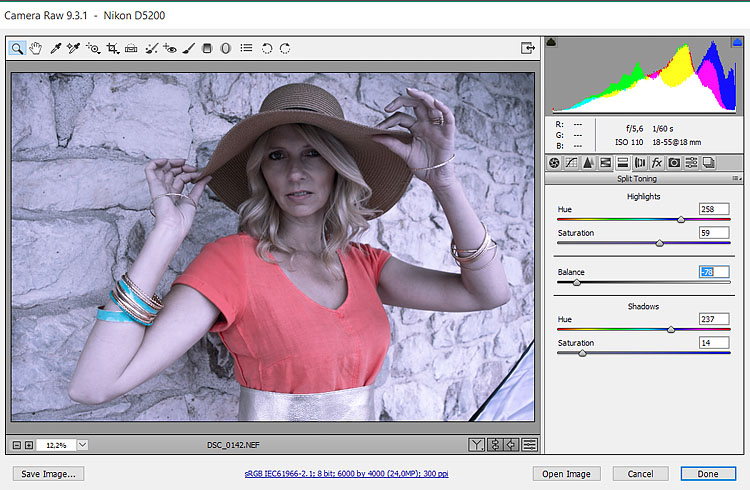Select the Adjustment Brush tool
Screen dimensions: 750x490
point(188,48)
